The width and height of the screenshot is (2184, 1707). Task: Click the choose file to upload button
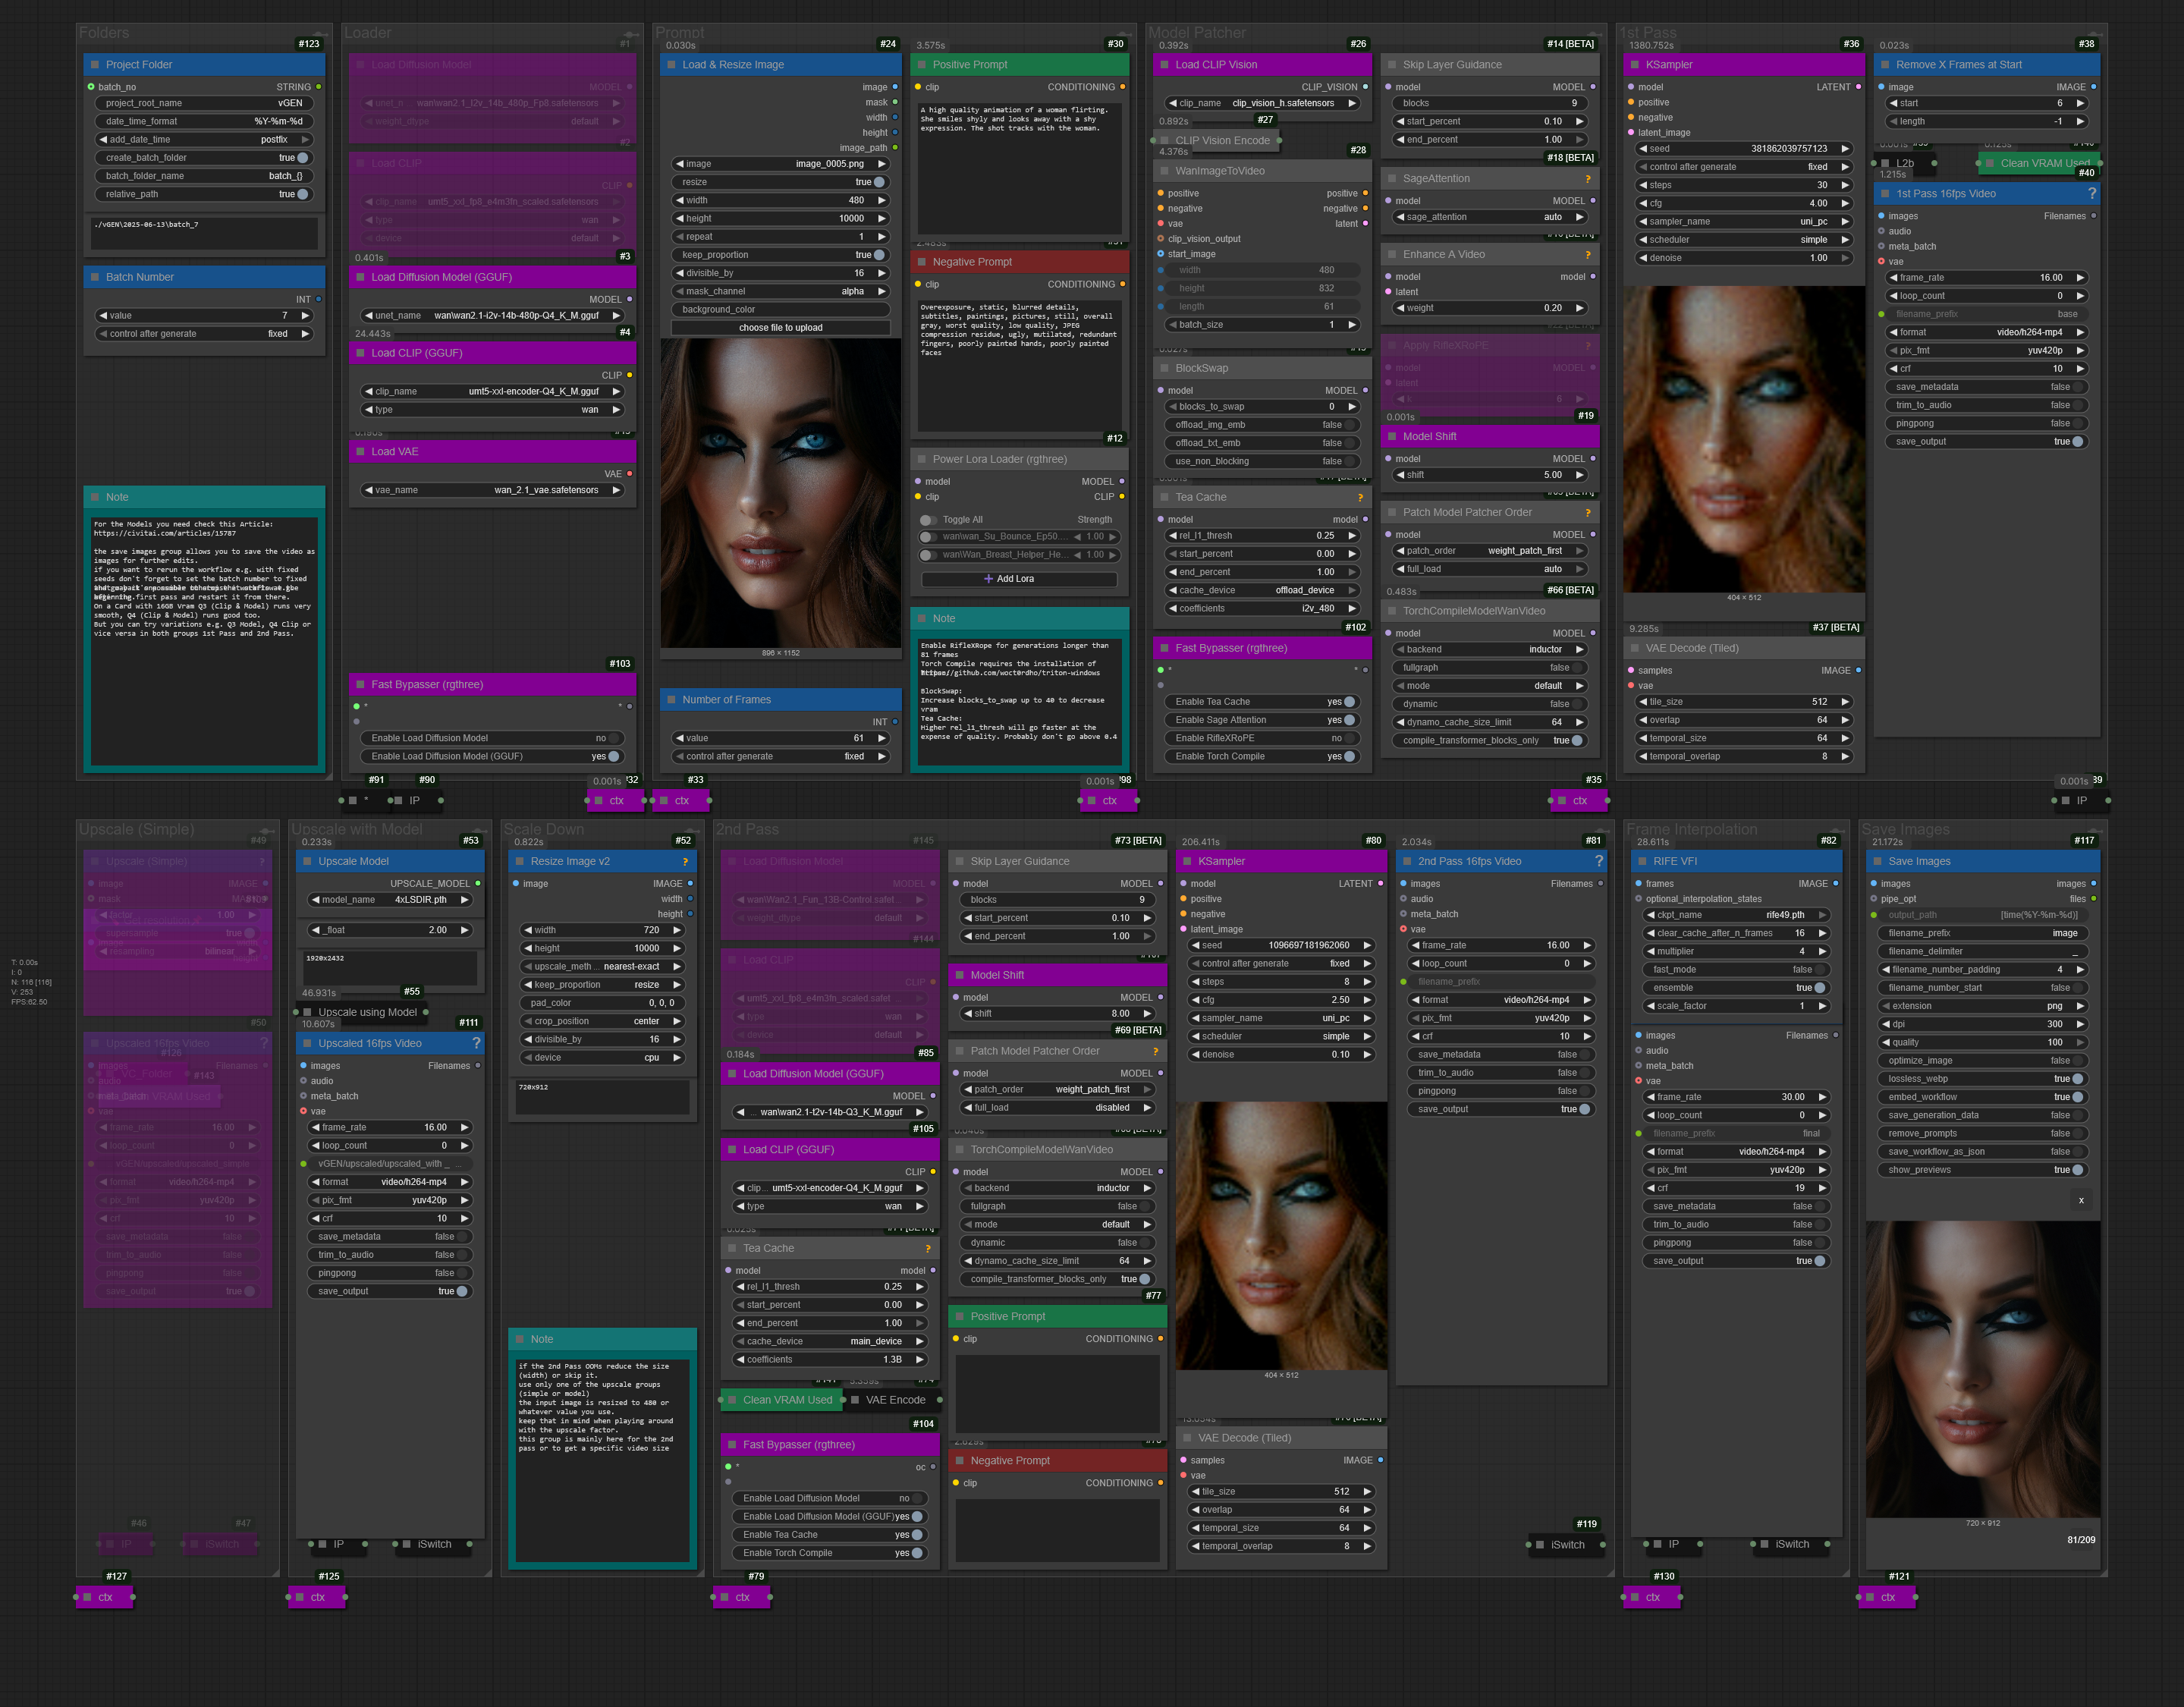click(781, 328)
